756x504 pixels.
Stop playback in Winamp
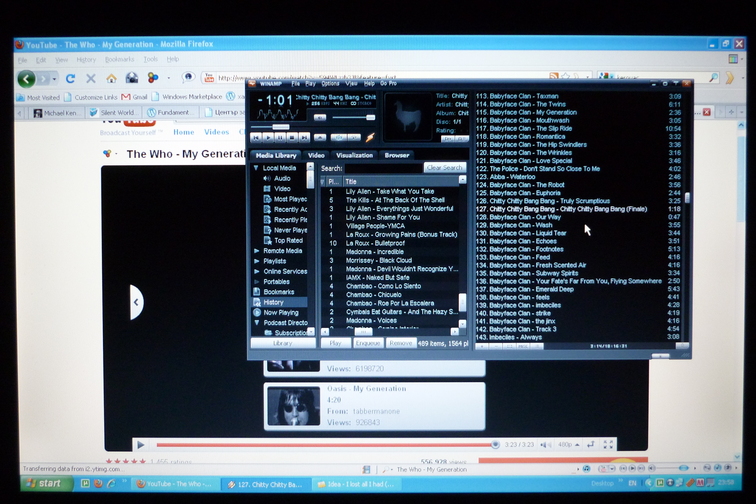pos(292,137)
